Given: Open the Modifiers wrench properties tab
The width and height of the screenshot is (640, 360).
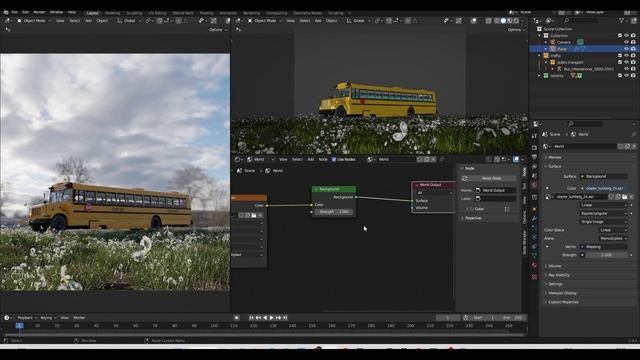Looking at the screenshot, I should [x=534, y=219].
